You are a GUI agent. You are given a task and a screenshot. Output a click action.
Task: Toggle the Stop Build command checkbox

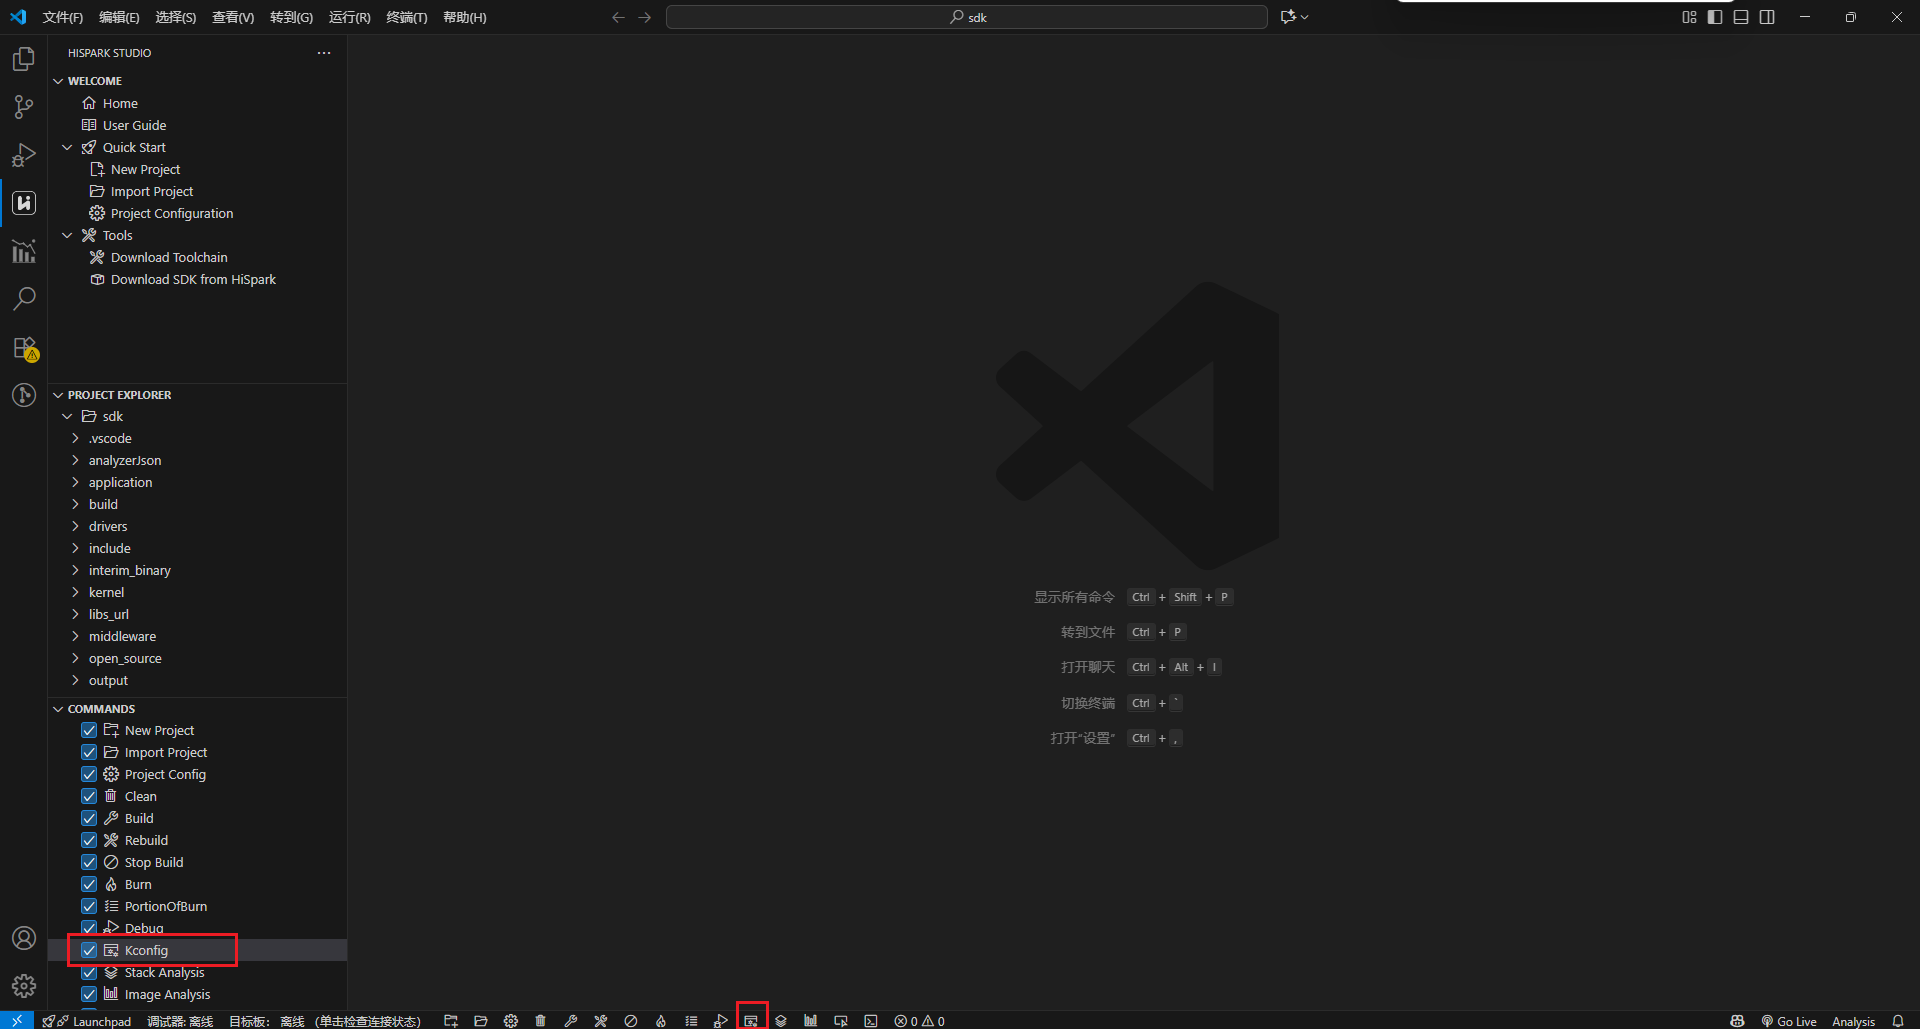pyautogui.click(x=90, y=862)
